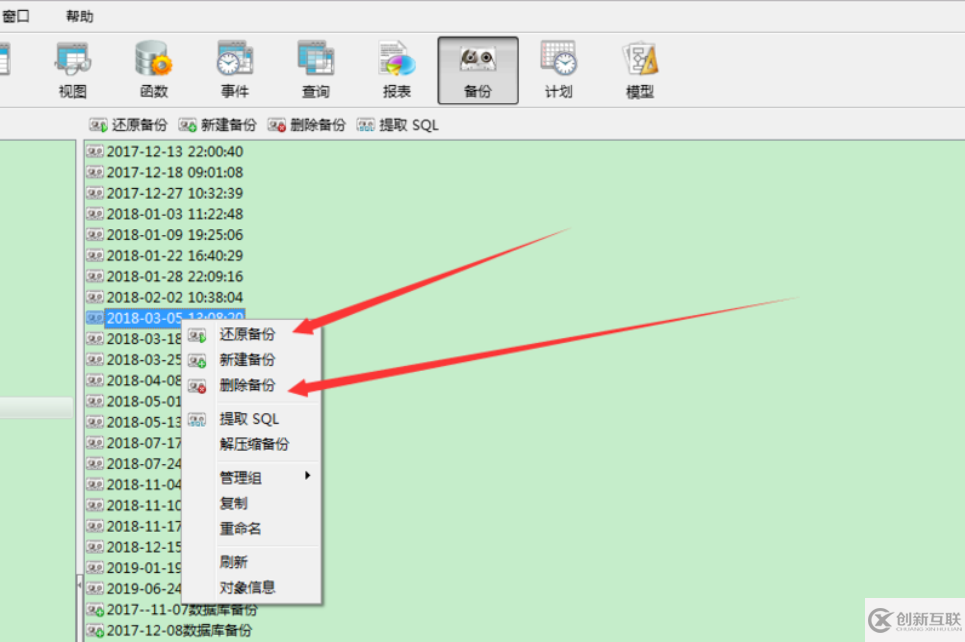Click the restore icon beside context-menu 还原备份
This screenshot has height=642, width=965.
tap(197, 335)
